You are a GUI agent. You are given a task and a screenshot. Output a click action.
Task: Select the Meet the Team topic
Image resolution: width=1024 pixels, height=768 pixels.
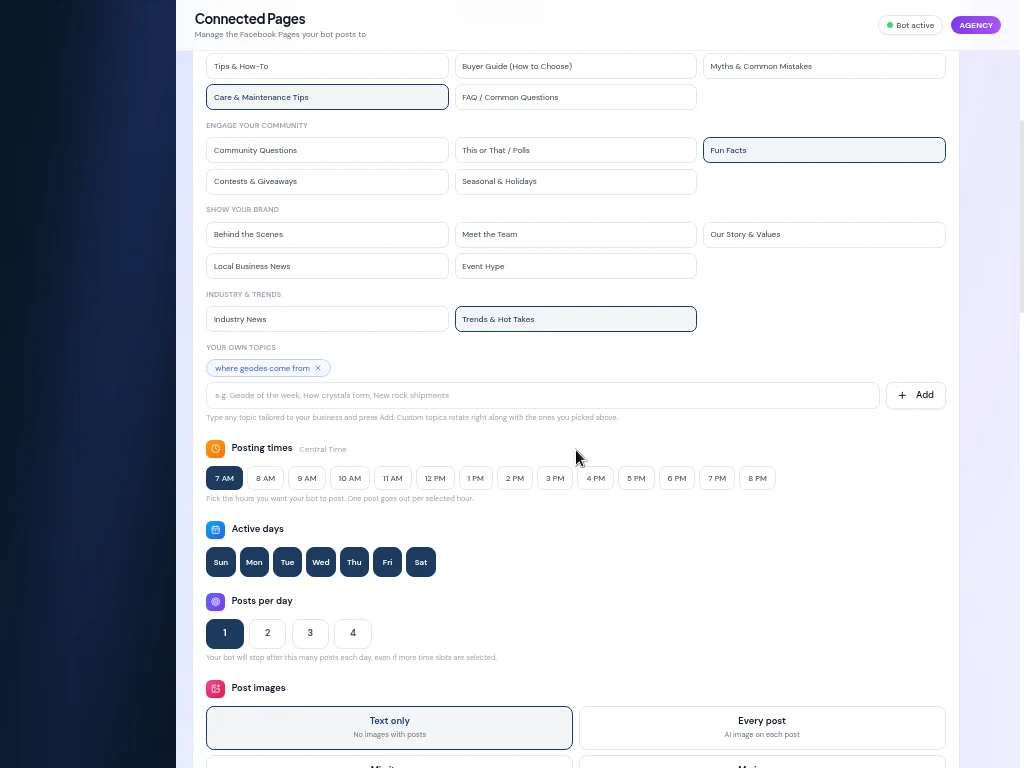tap(575, 234)
